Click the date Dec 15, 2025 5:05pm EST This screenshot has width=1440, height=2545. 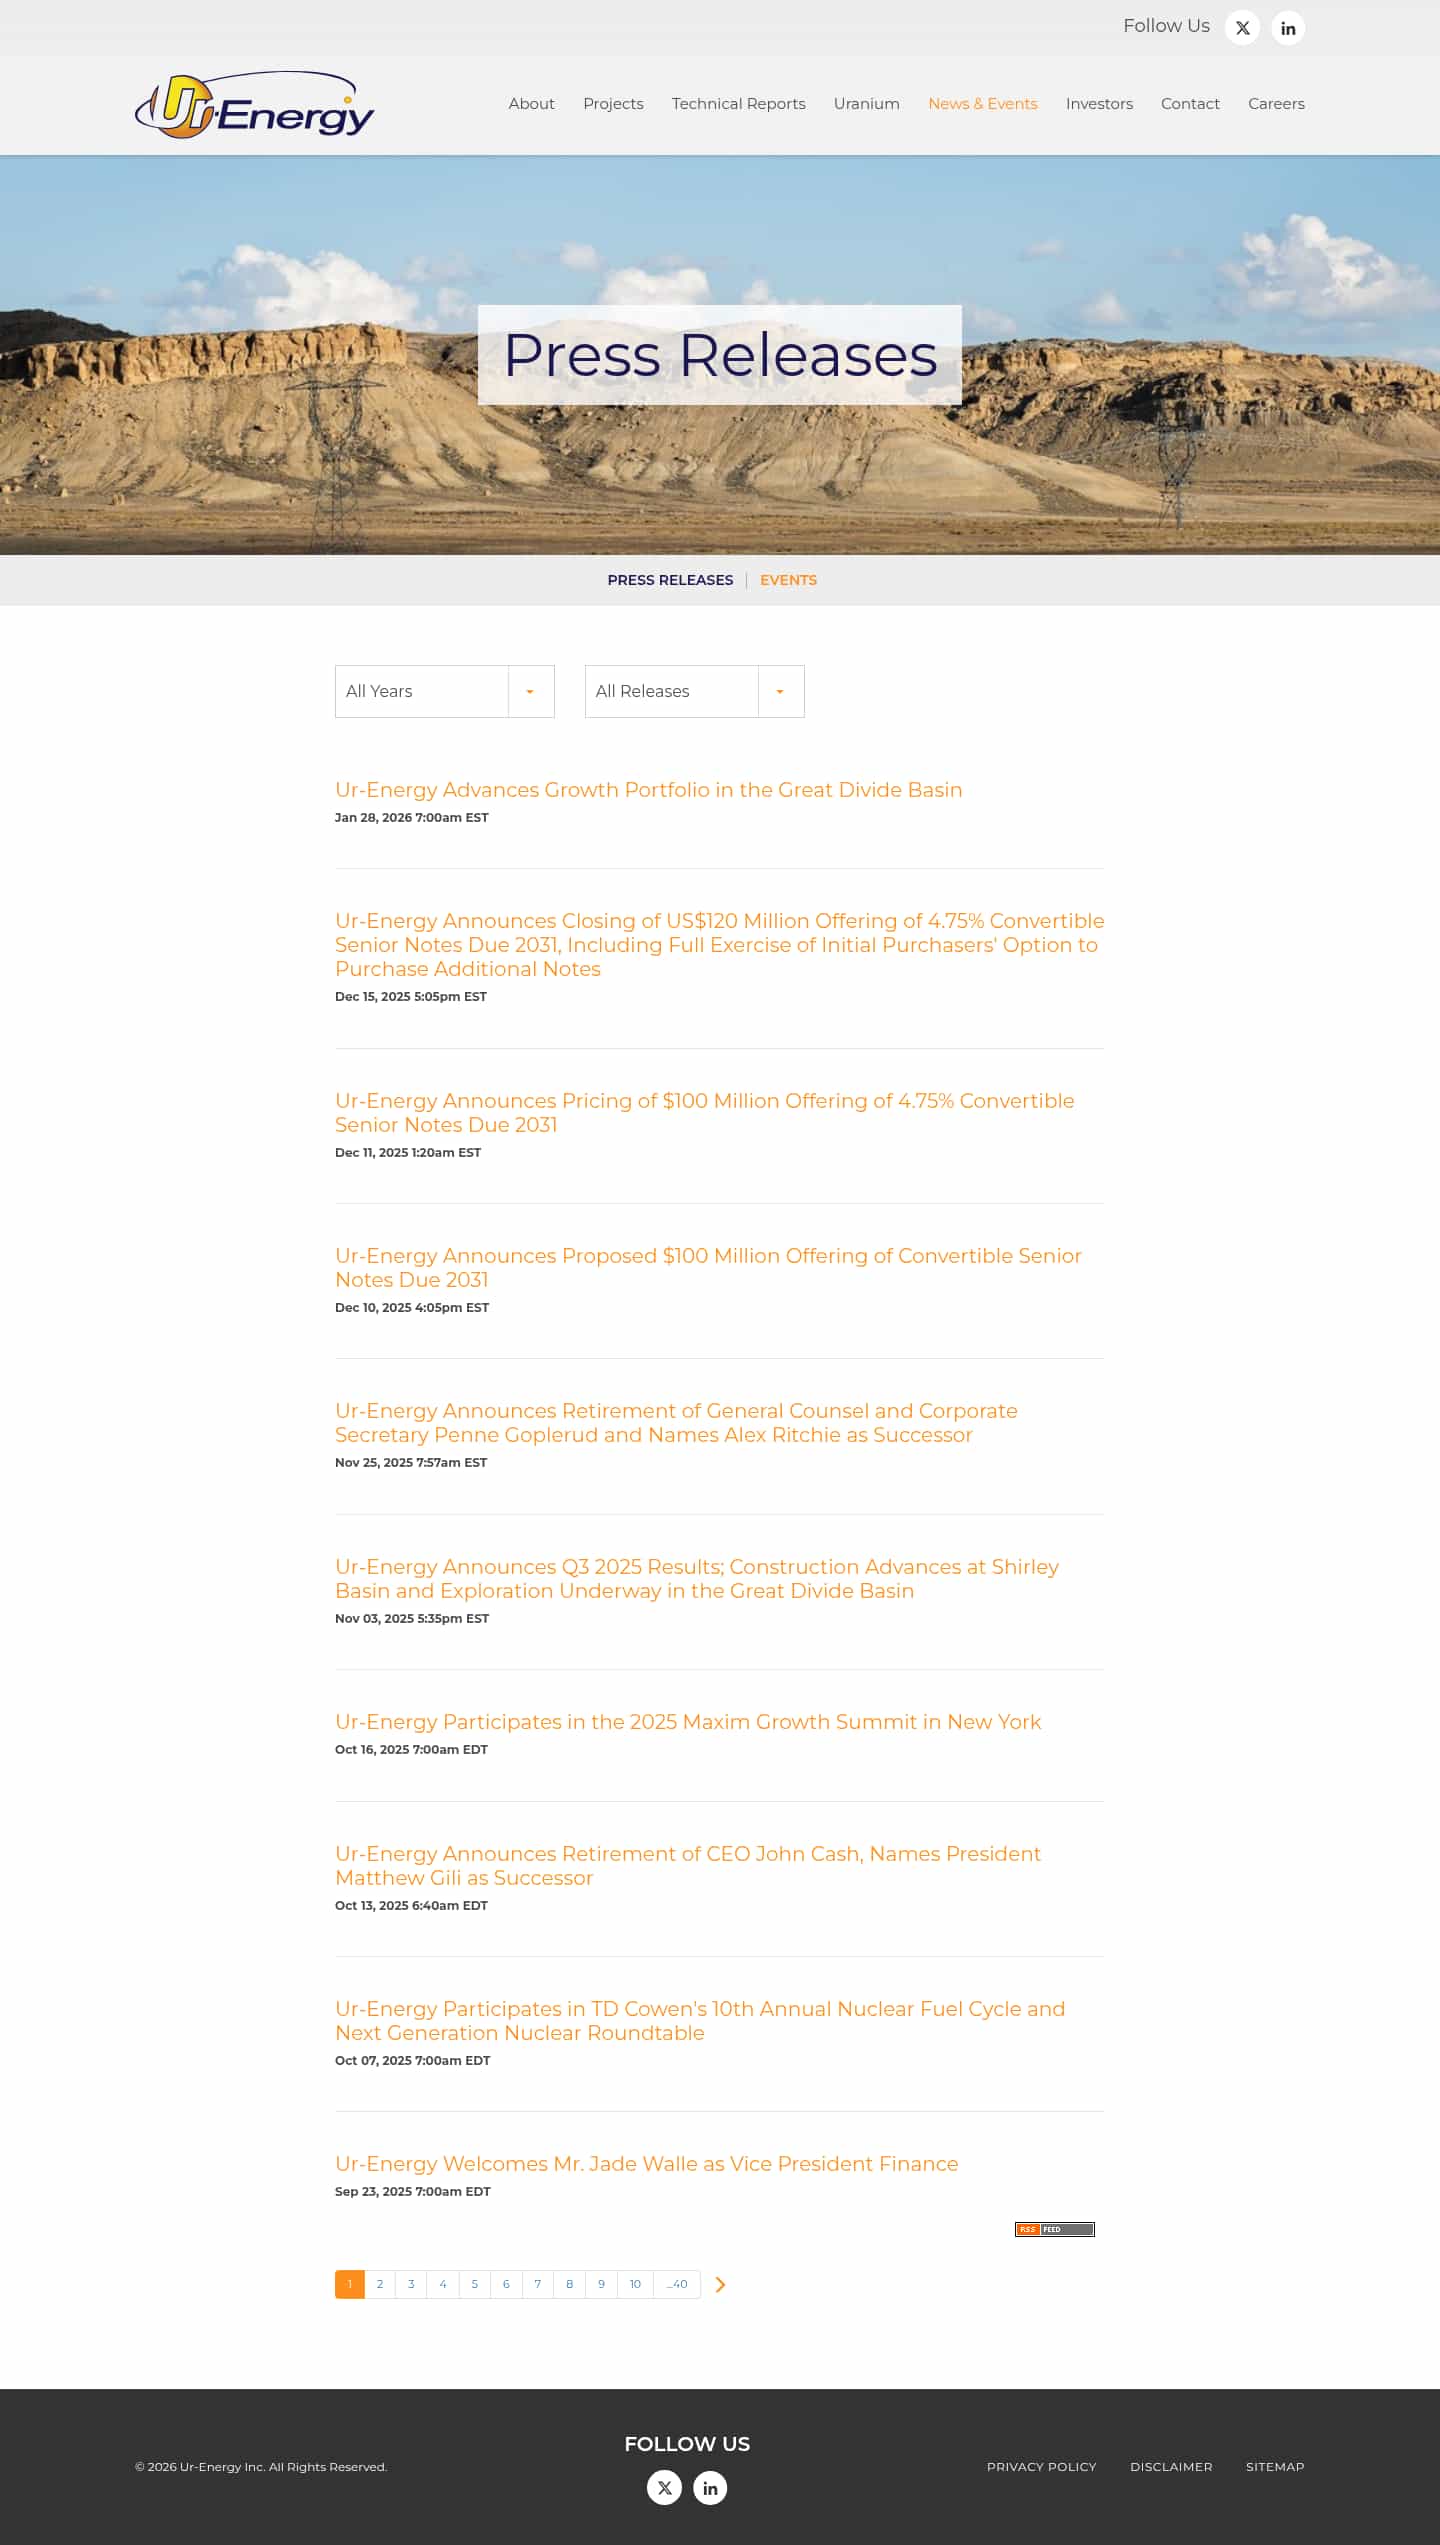tap(411, 997)
